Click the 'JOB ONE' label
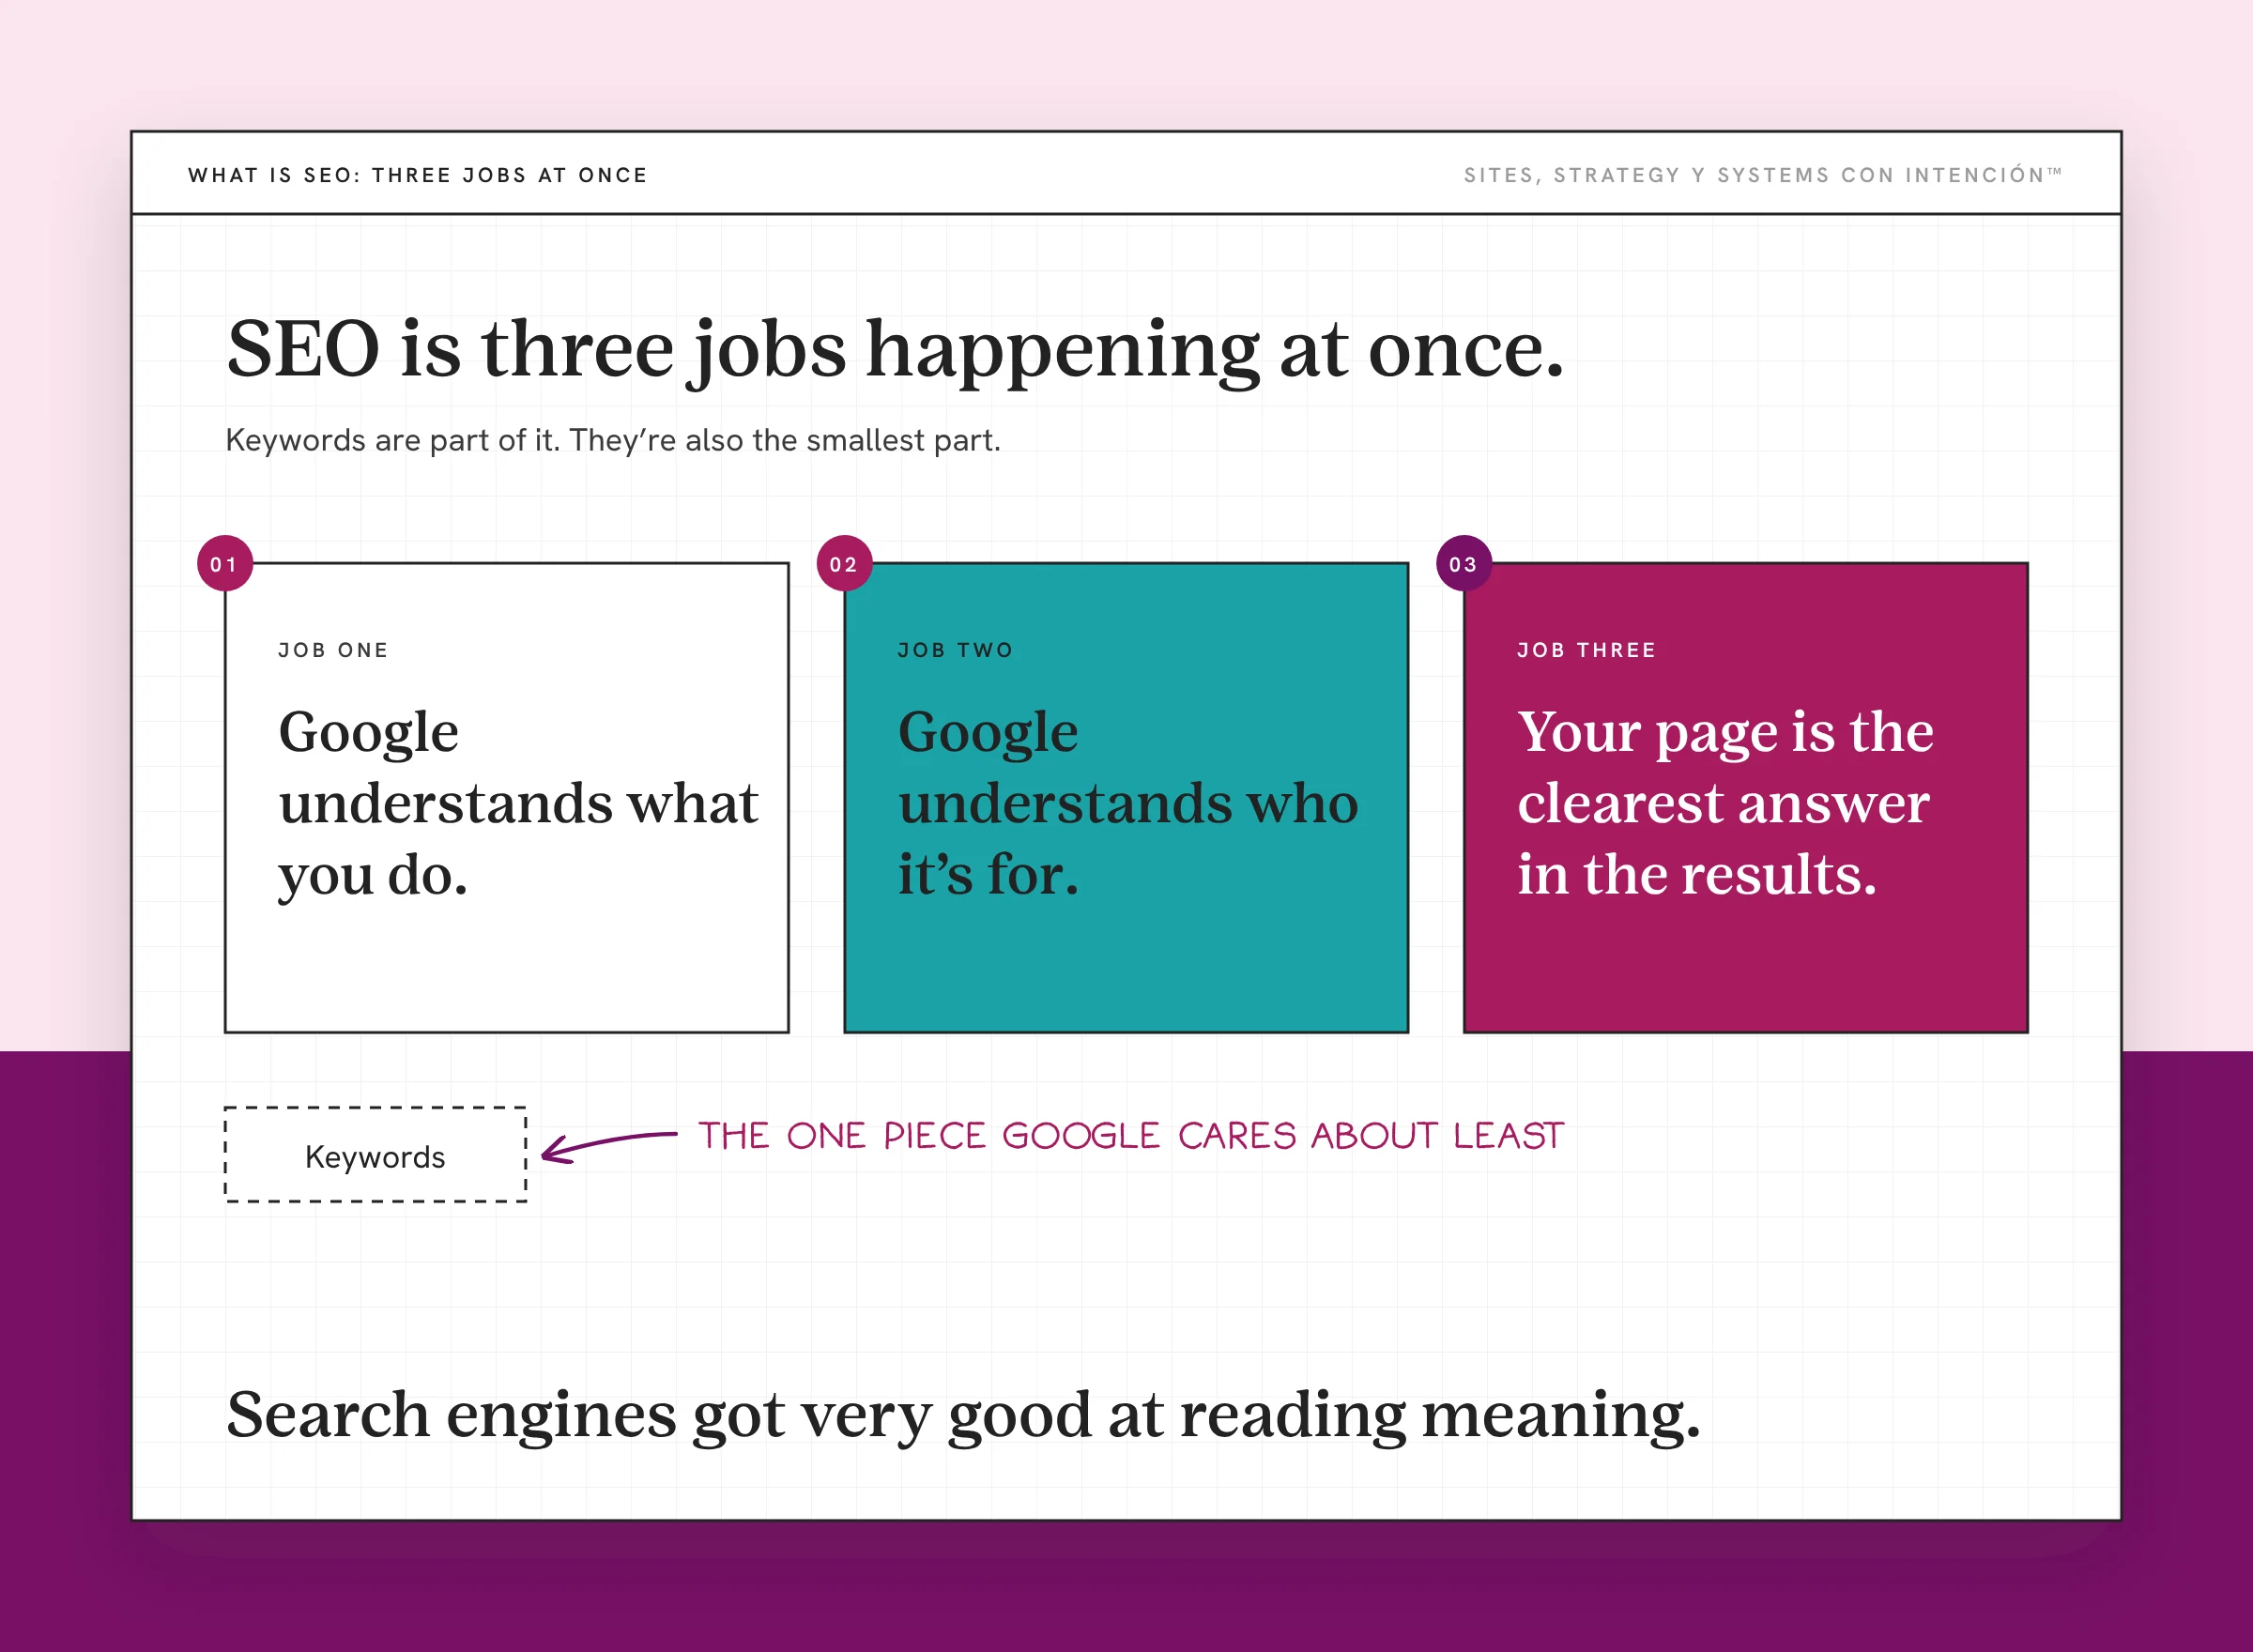This screenshot has height=1652, width=2253. coord(333,650)
